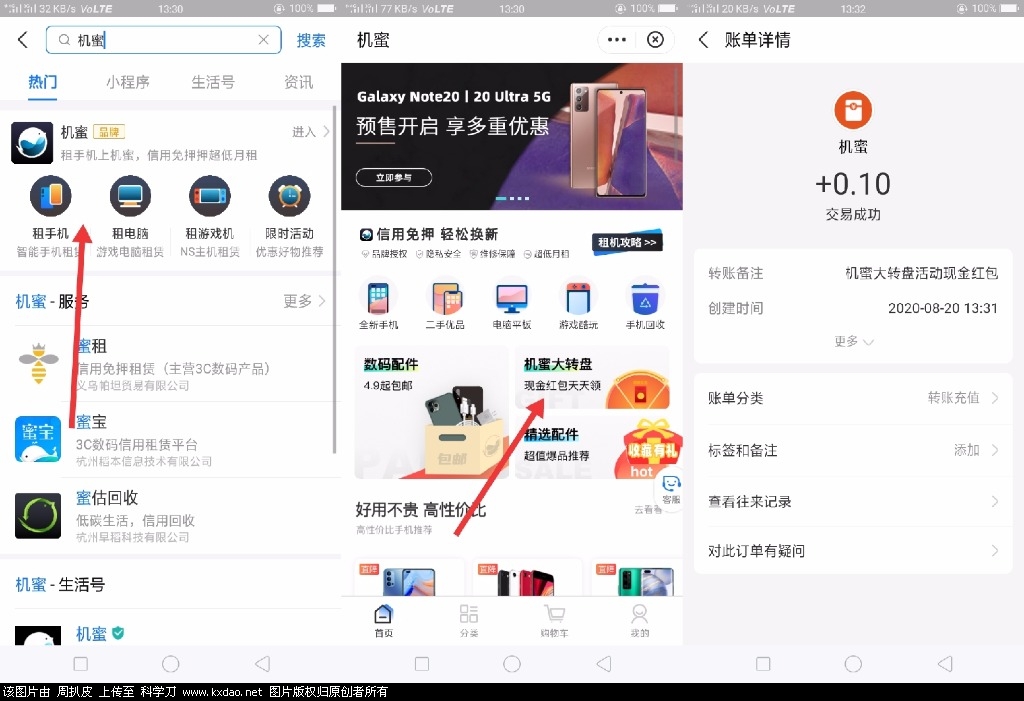Open the 对此订单有疑问 row
This screenshot has height=701, width=1024.
pyautogui.click(x=853, y=551)
